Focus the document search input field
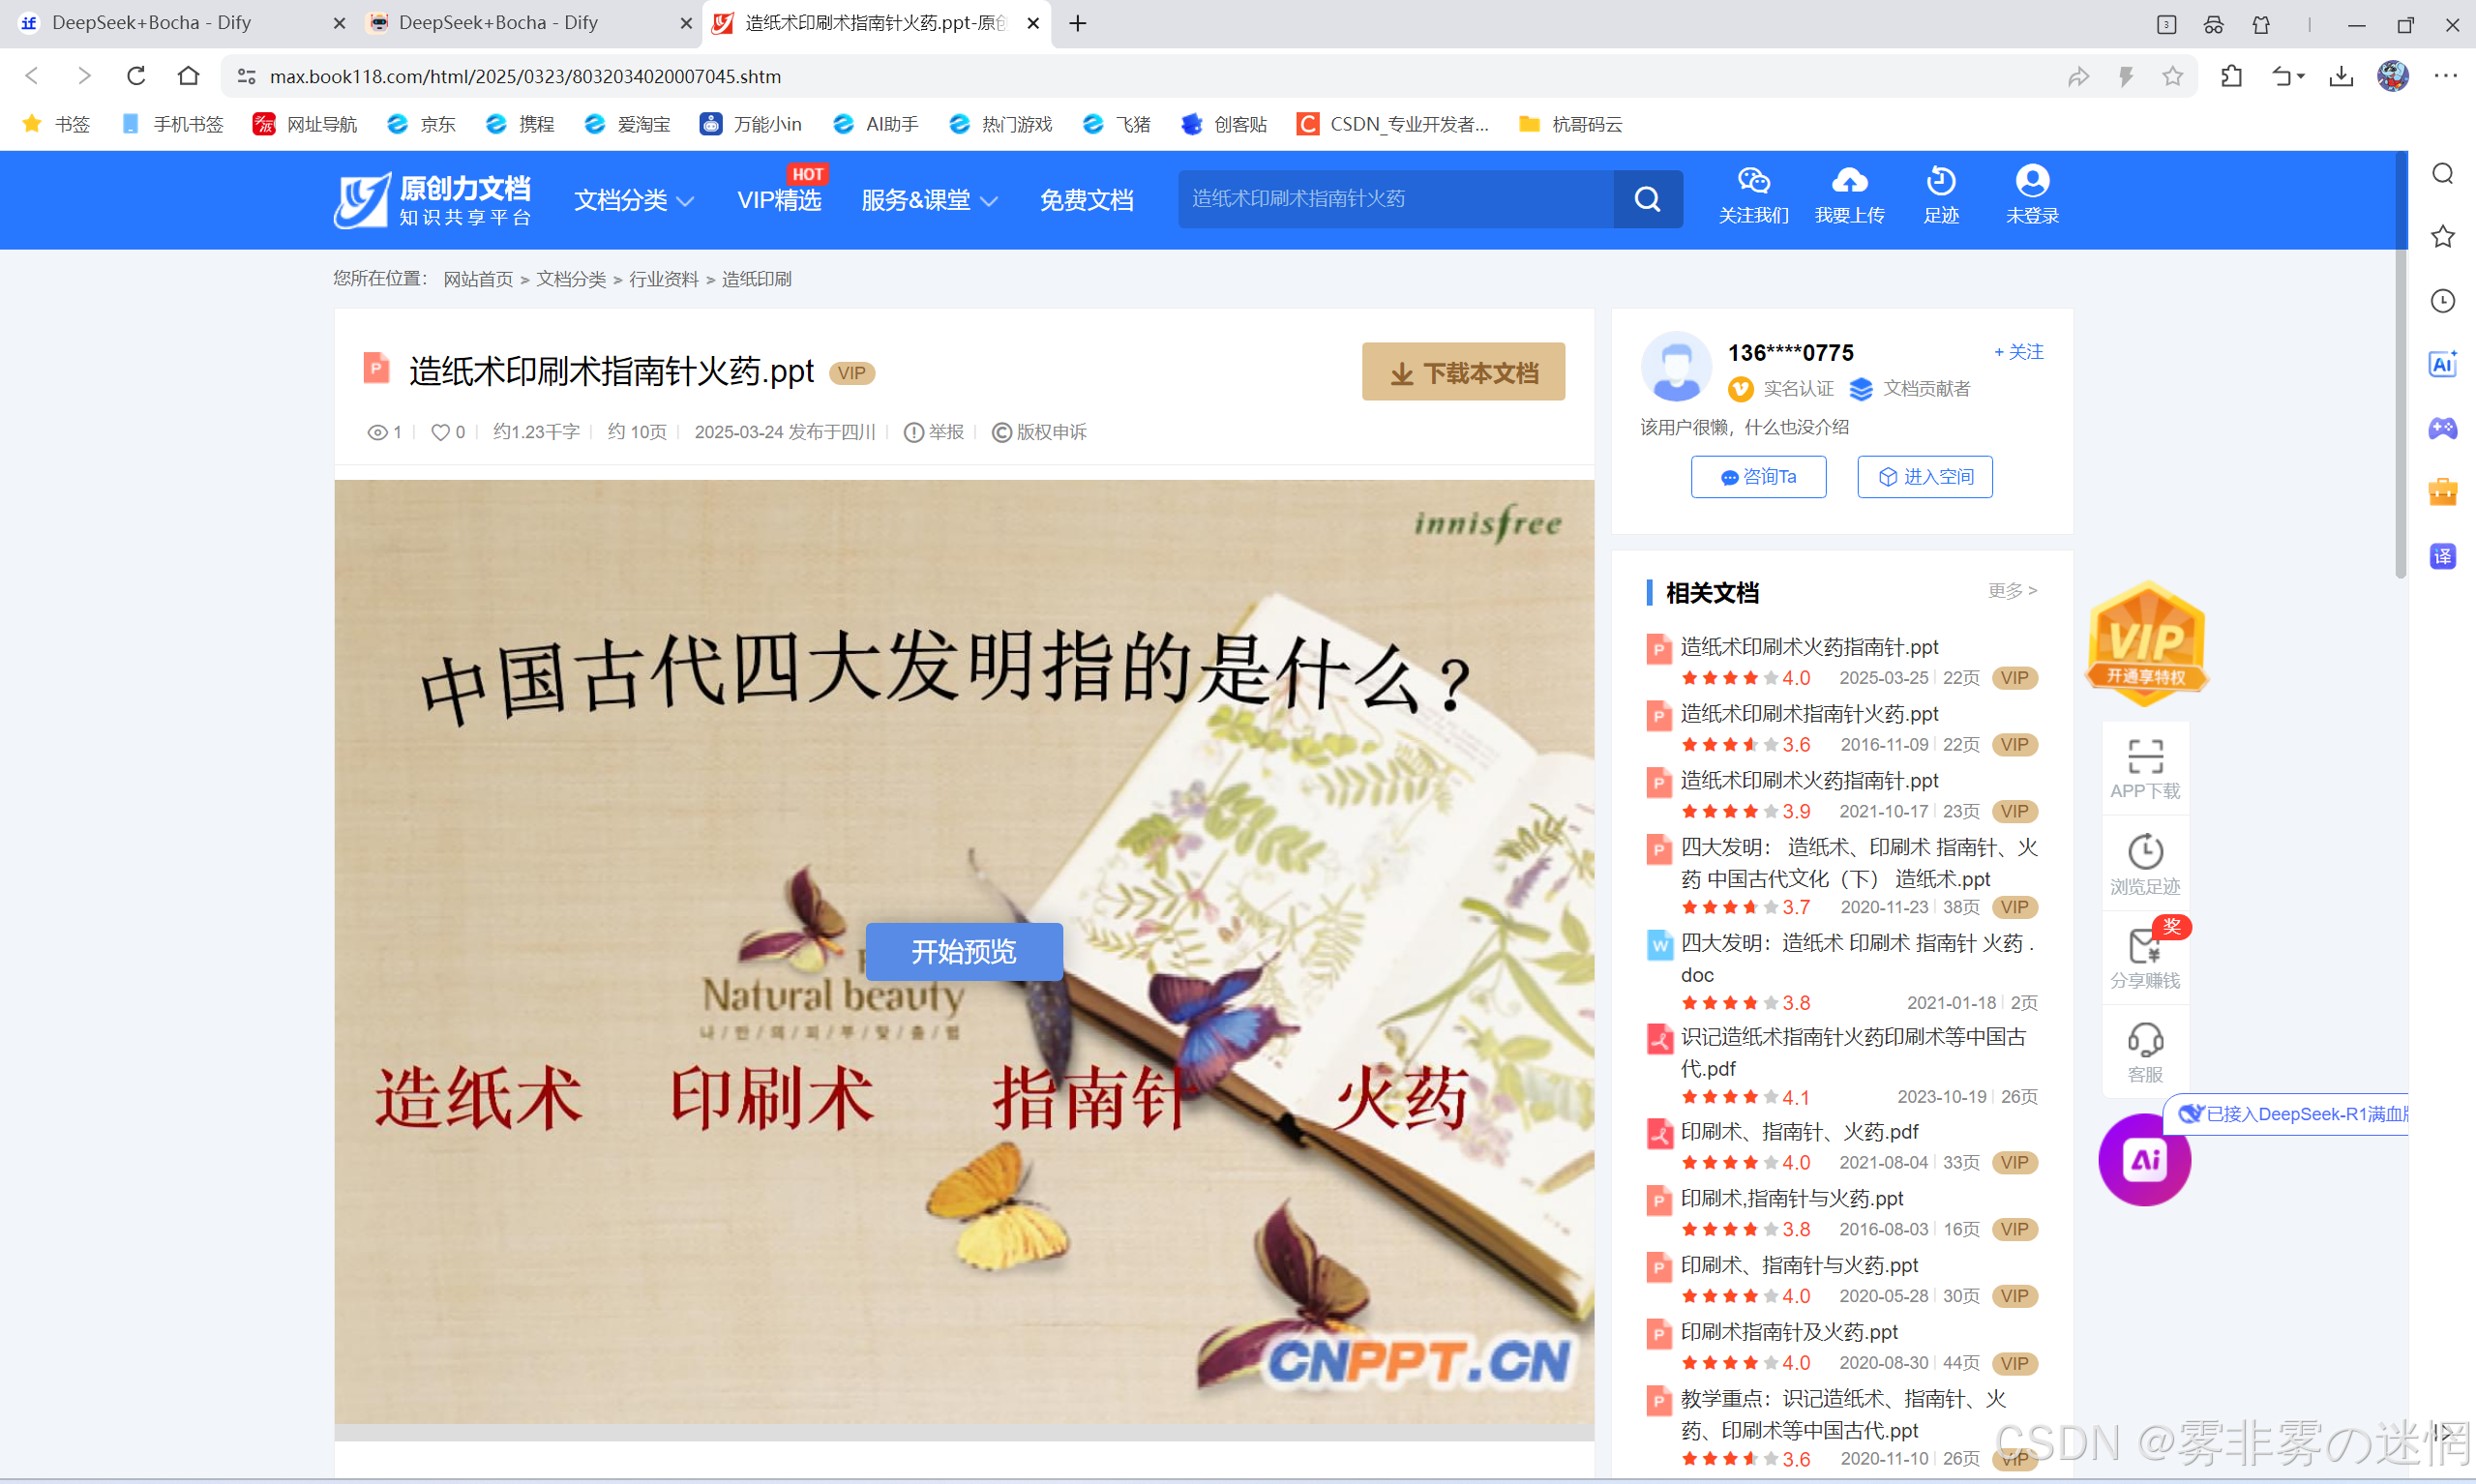2476x1484 pixels. pyautogui.click(x=1394, y=199)
